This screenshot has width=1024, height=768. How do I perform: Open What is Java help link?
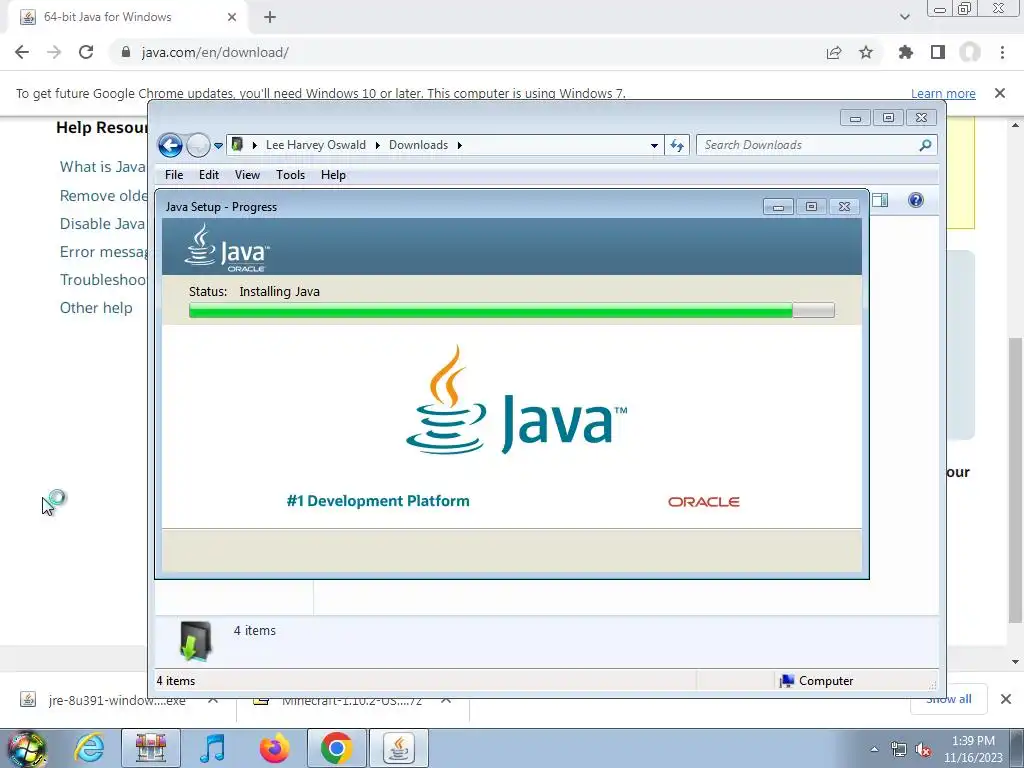pos(103,167)
